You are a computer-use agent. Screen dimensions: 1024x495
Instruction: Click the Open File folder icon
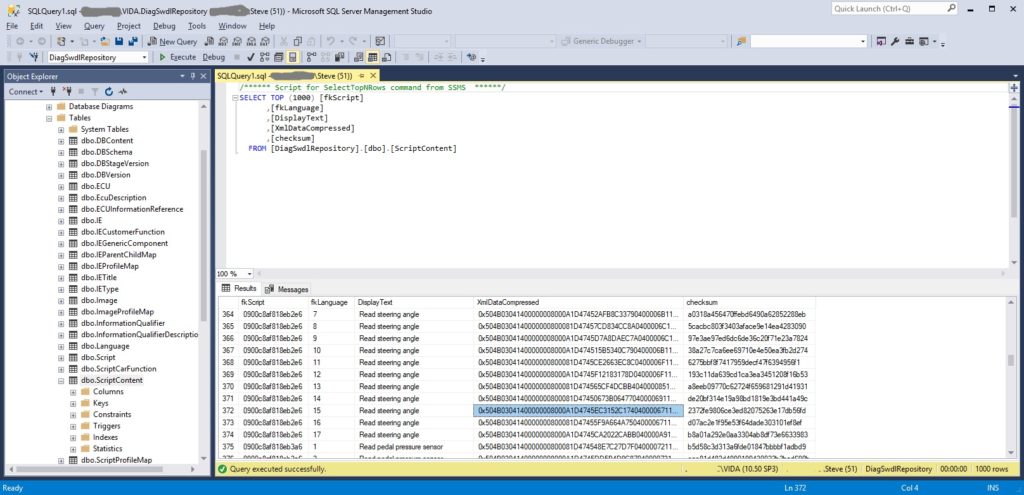pyautogui.click(x=104, y=41)
